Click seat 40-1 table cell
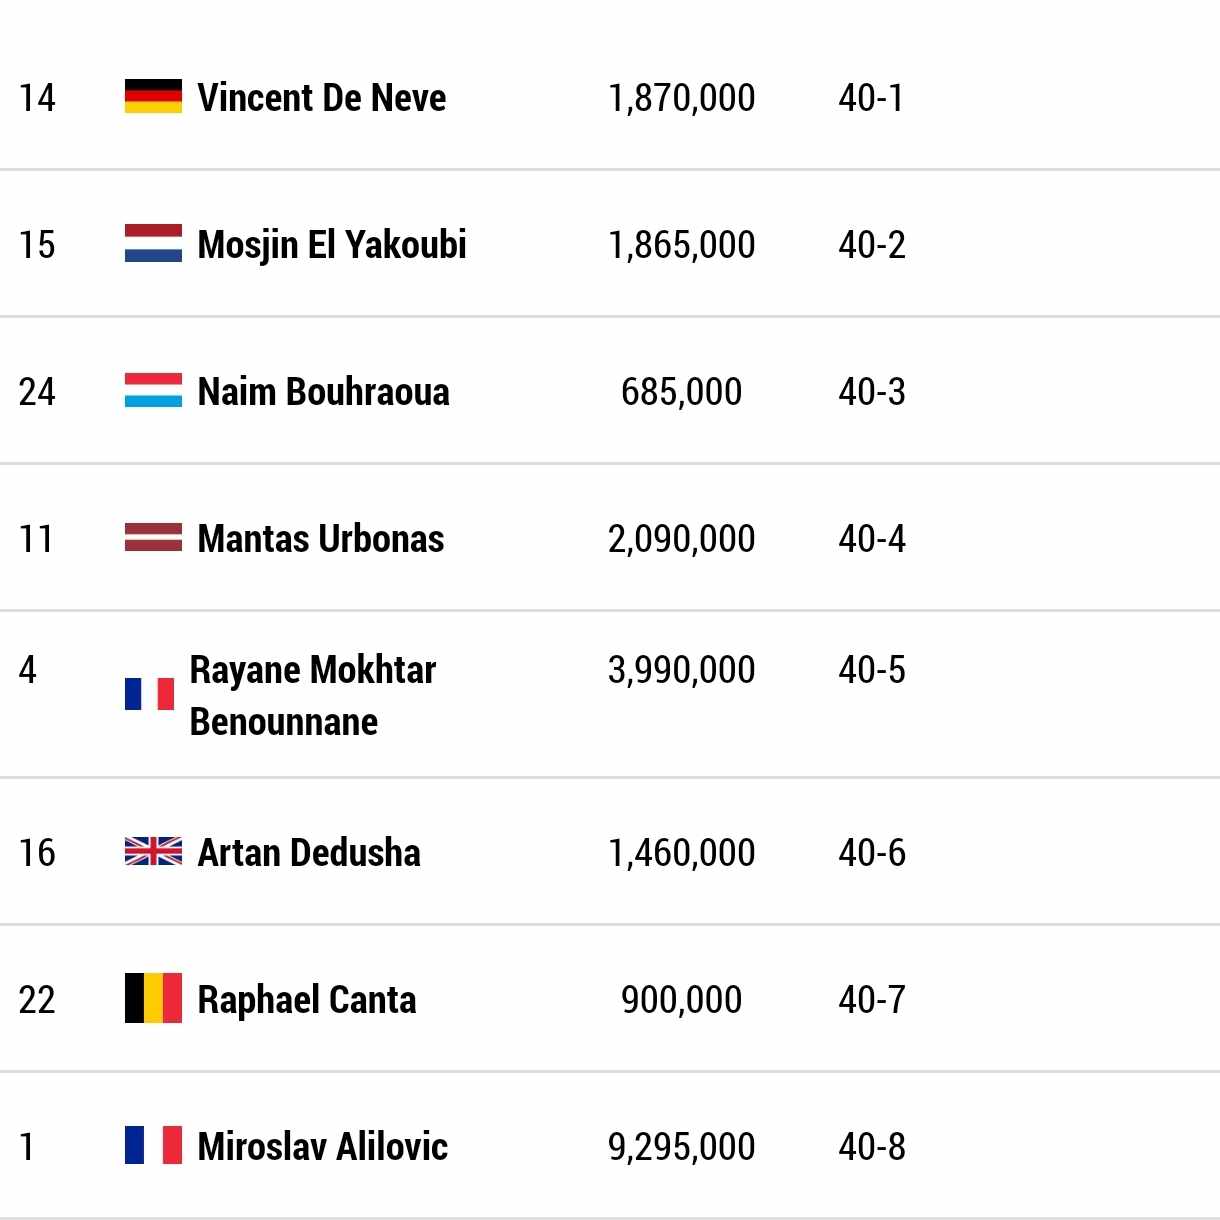 [871, 98]
